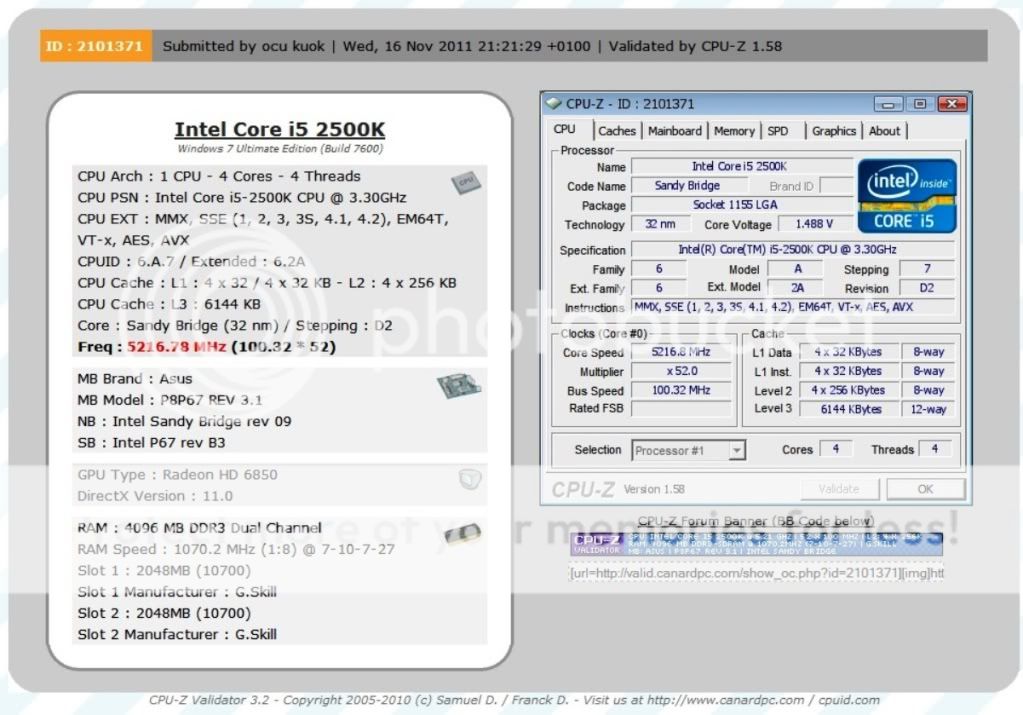Click the RAM module icon beside RAM info
This screenshot has height=715, width=1023.
click(x=463, y=534)
